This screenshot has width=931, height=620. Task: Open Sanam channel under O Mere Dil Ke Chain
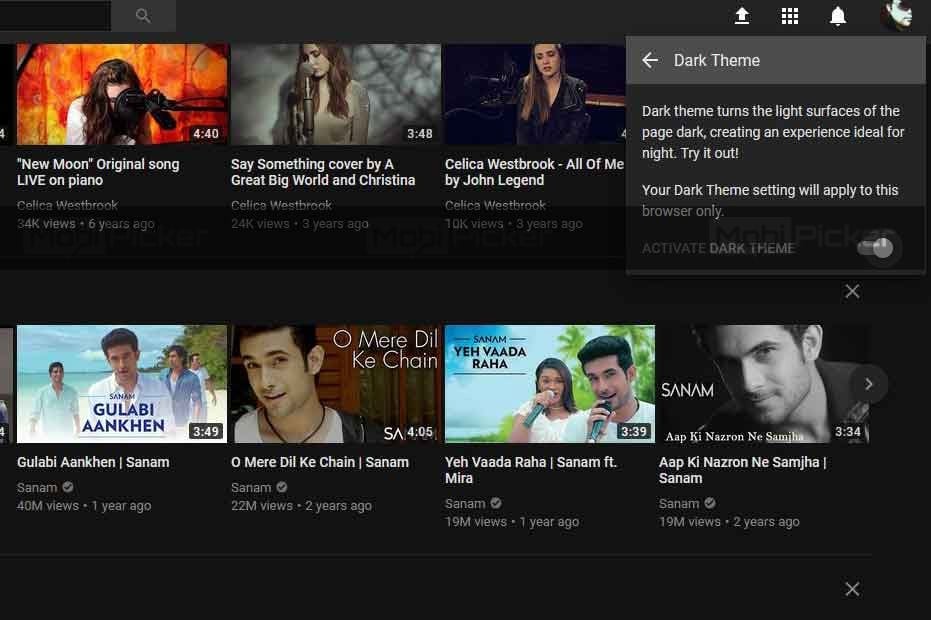tap(251, 488)
